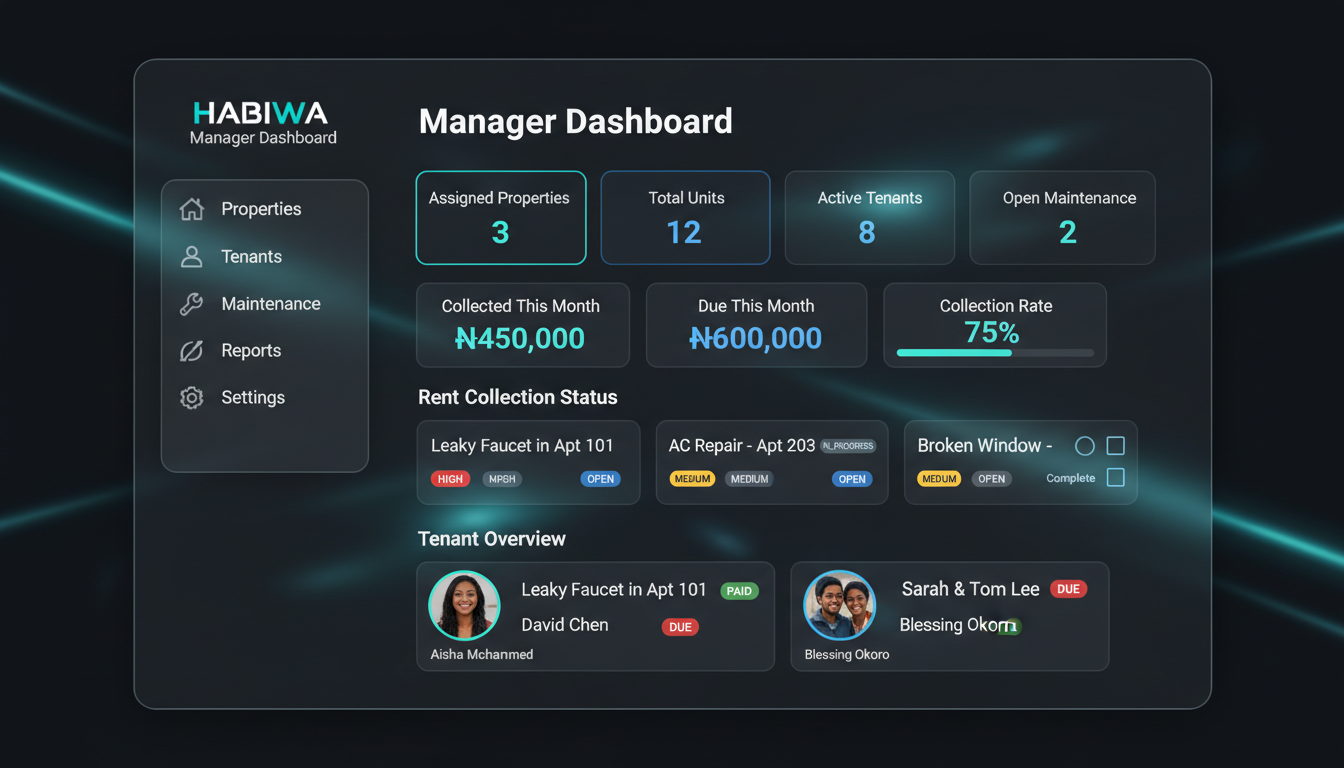Viewport: 1344px width, 768px height.
Task: Select the Assigned Properties stat card
Action: 500,217
